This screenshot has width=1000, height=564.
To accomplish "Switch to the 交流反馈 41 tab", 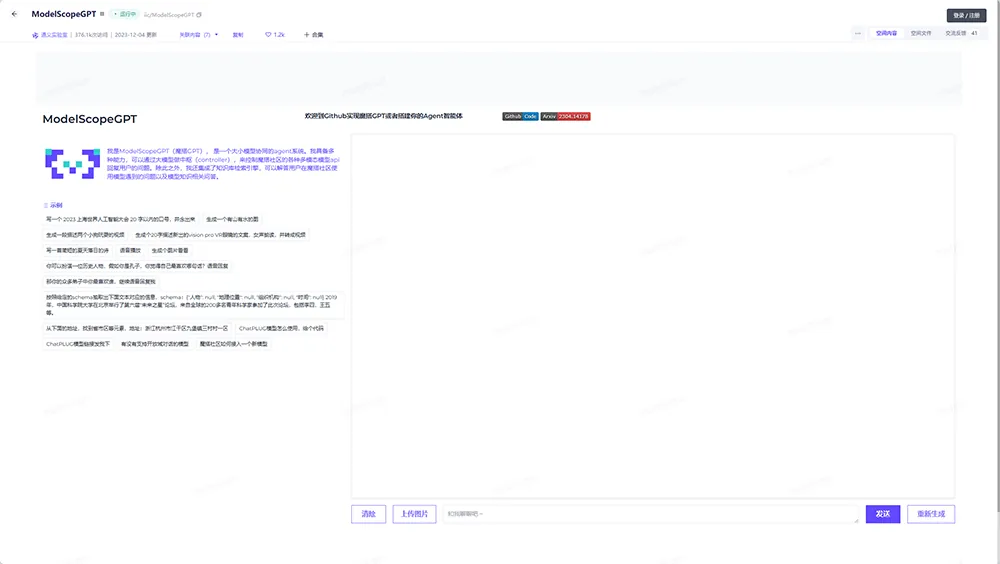I will 961,33.
